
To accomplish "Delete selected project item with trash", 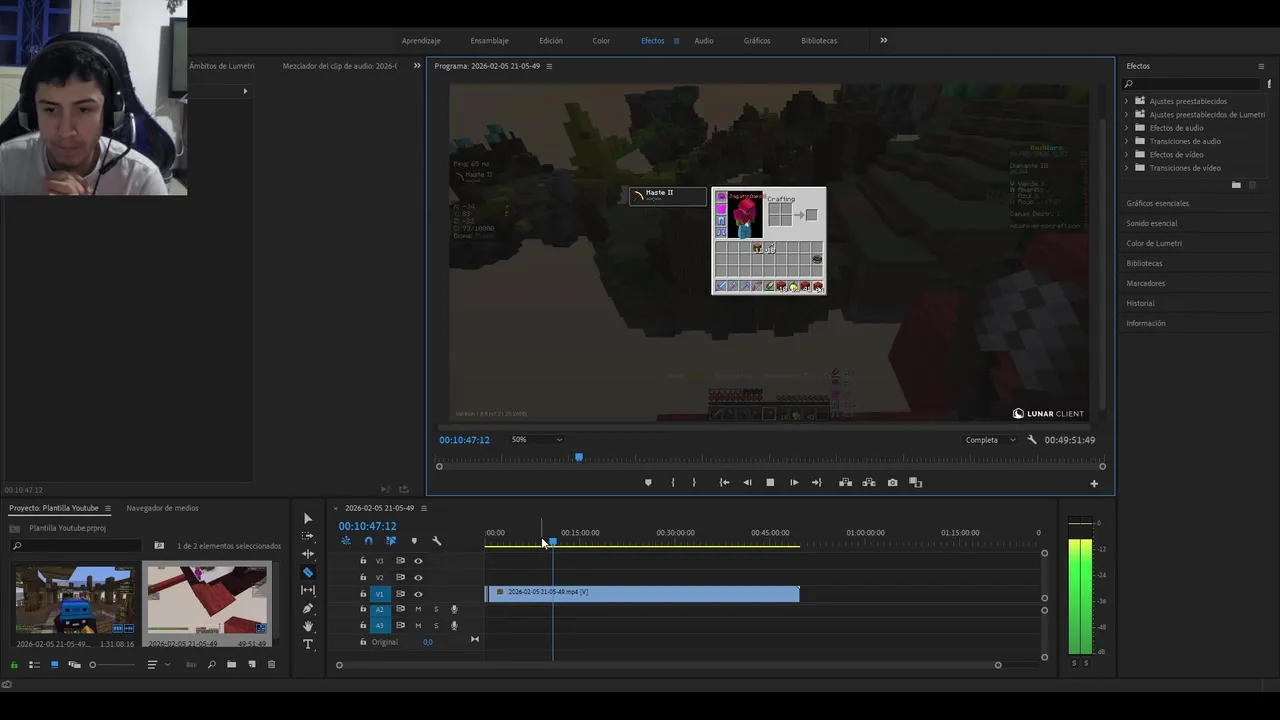I will [x=271, y=665].
